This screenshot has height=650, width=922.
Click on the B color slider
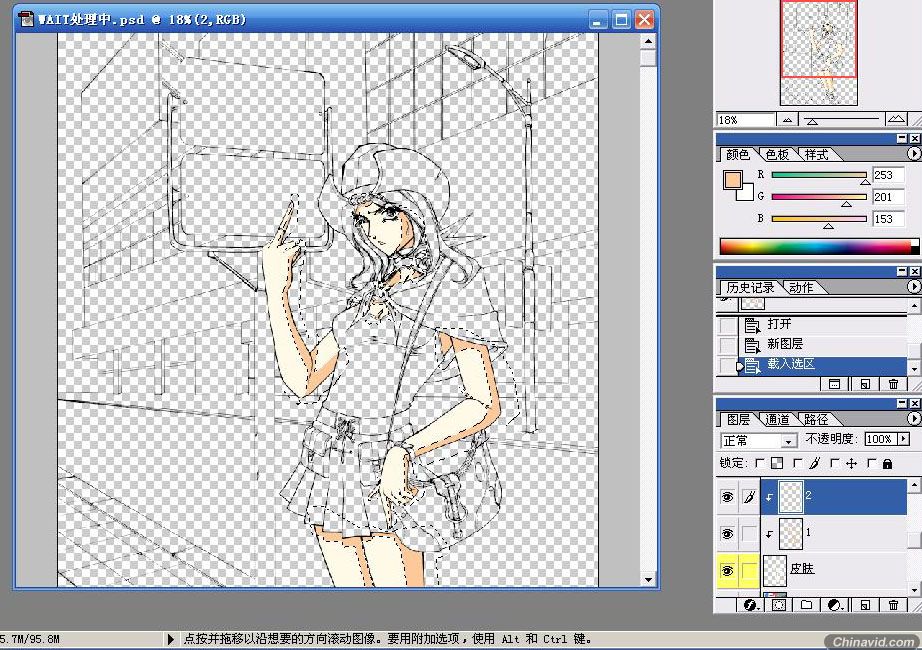[819, 219]
